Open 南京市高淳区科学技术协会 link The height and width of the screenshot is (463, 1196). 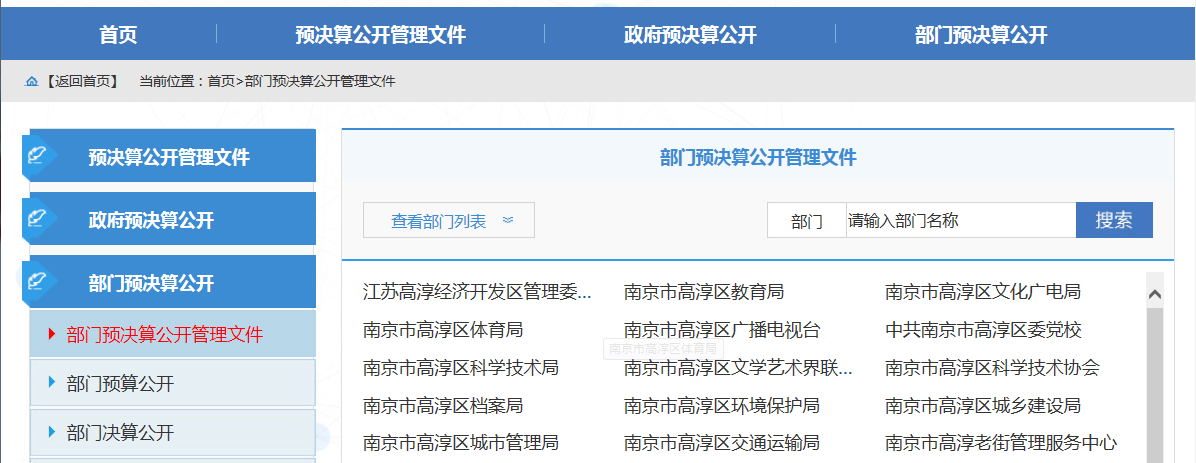[992, 368]
